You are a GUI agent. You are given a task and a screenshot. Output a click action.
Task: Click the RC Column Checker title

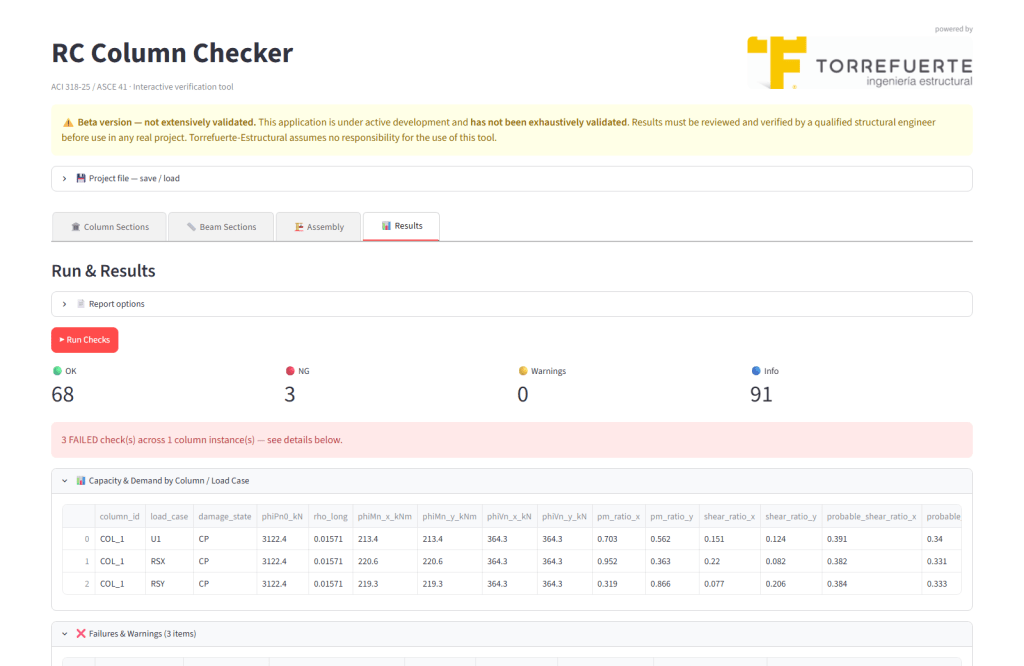coord(172,54)
